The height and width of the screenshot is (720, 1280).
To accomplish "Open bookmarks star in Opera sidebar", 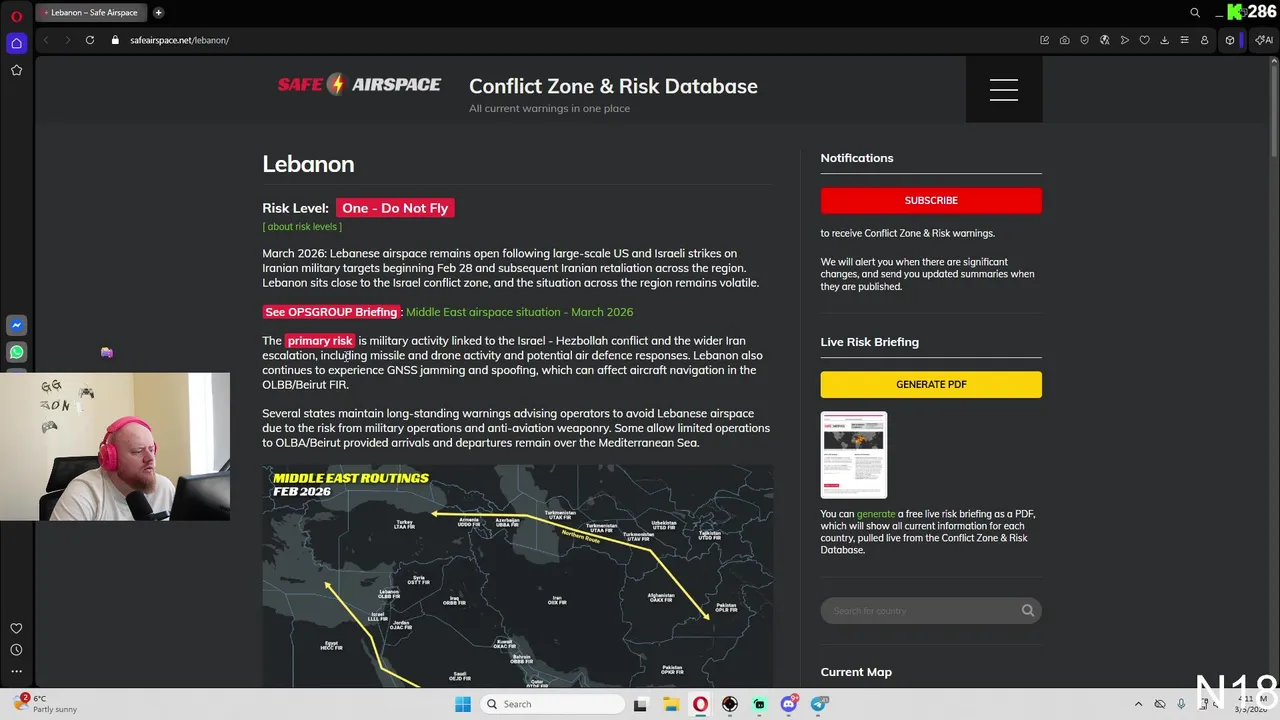I will pyautogui.click(x=16, y=70).
